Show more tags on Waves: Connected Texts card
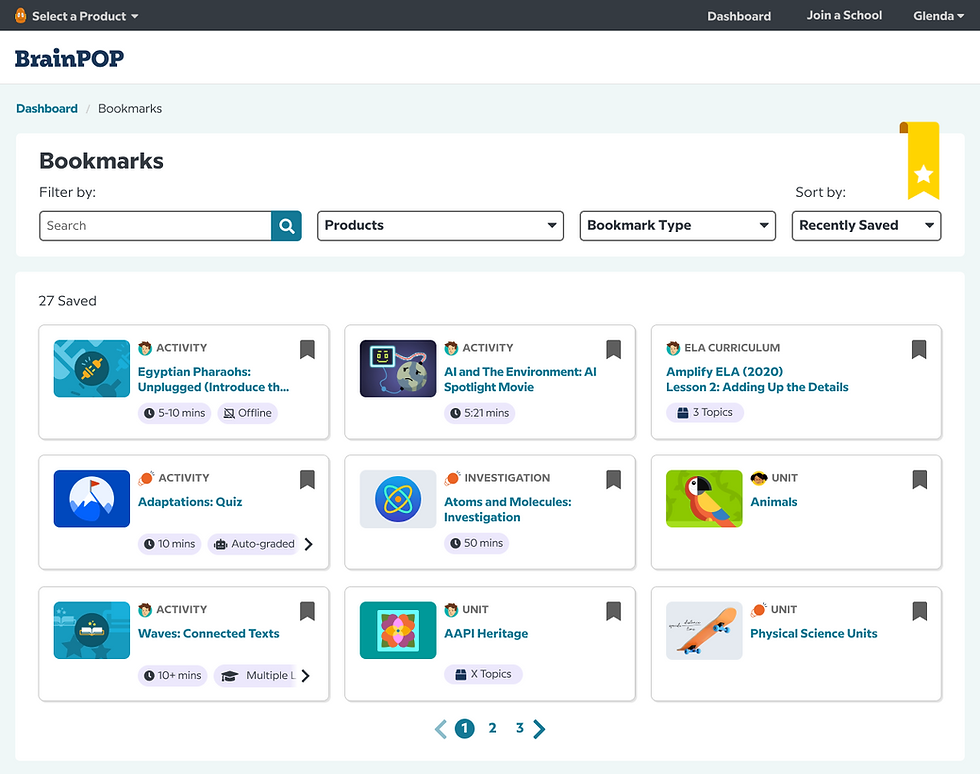980x774 pixels. pyautogui.click(x=306, y=675)
